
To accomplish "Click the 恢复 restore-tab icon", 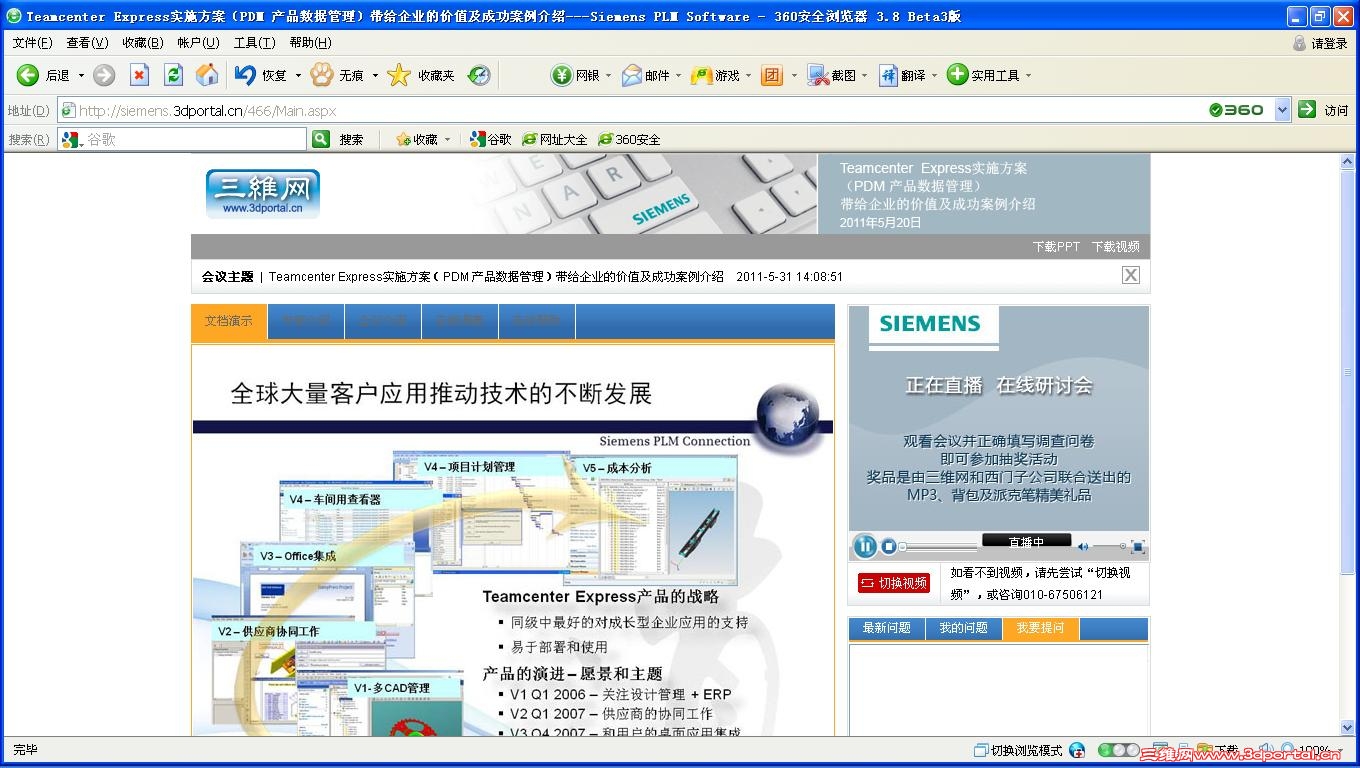I will (245, 75).
